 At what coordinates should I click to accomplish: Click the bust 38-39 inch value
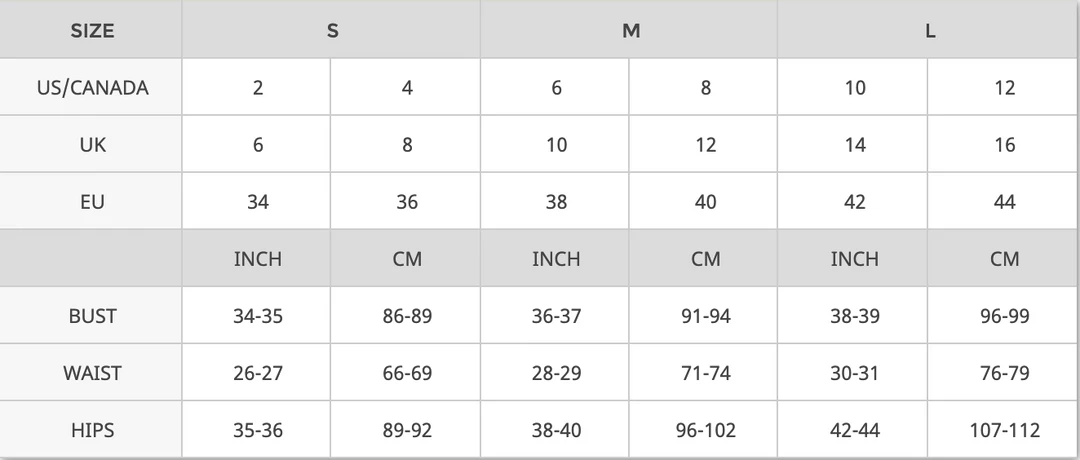855,316
